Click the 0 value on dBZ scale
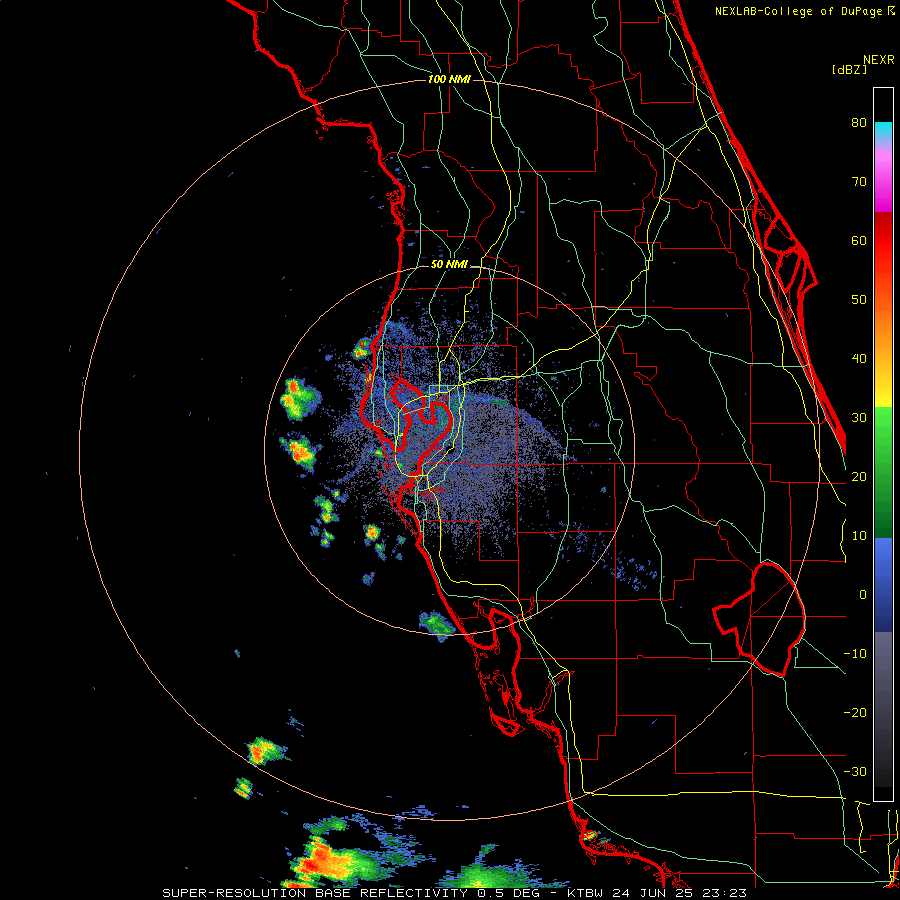900x900 pixels. (863, 595)
